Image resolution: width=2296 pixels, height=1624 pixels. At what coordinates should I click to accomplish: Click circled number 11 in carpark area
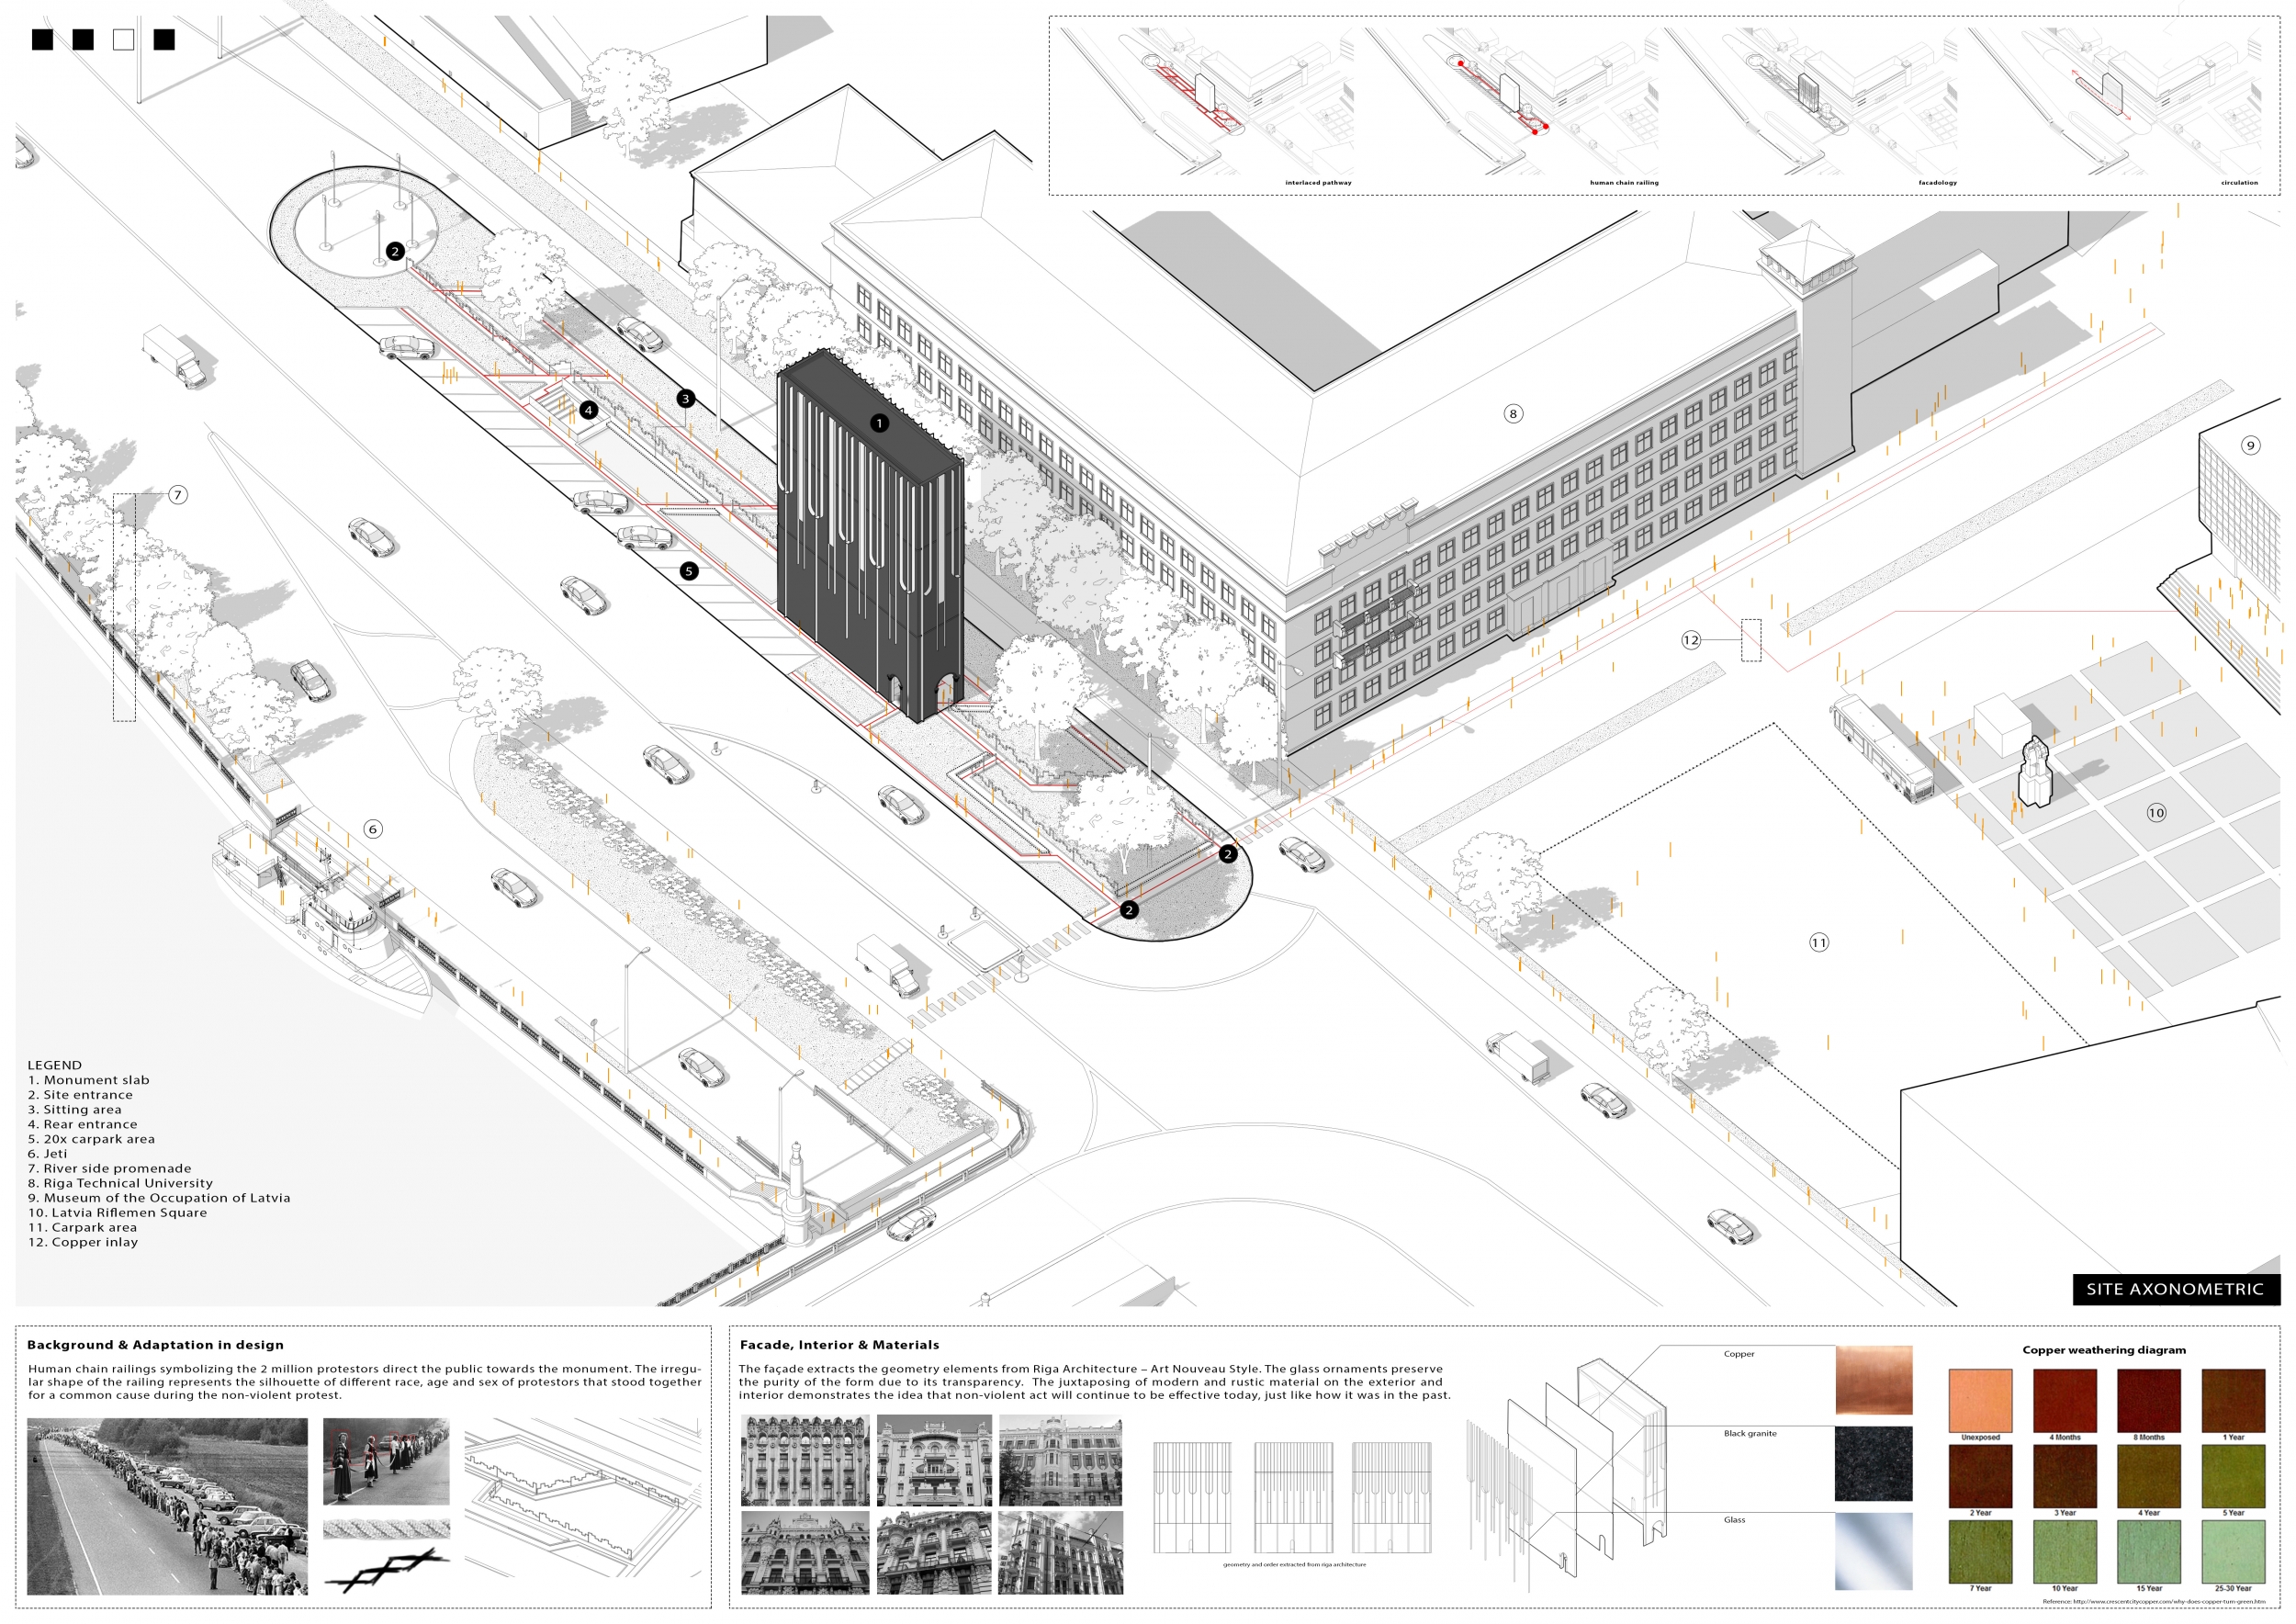[x=1819, y=942]
